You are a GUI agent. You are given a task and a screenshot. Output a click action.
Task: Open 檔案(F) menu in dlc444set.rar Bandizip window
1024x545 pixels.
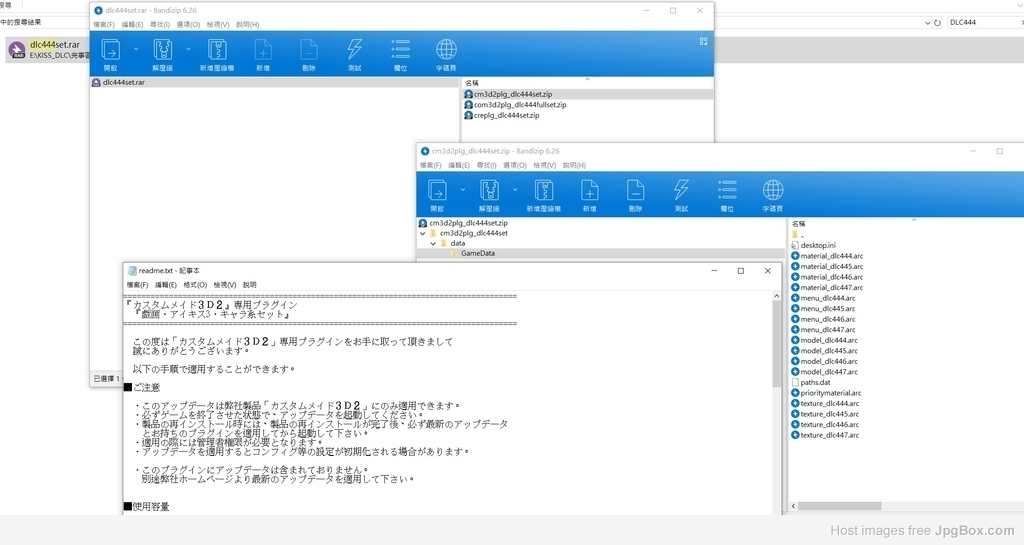(x=104, y=25)
